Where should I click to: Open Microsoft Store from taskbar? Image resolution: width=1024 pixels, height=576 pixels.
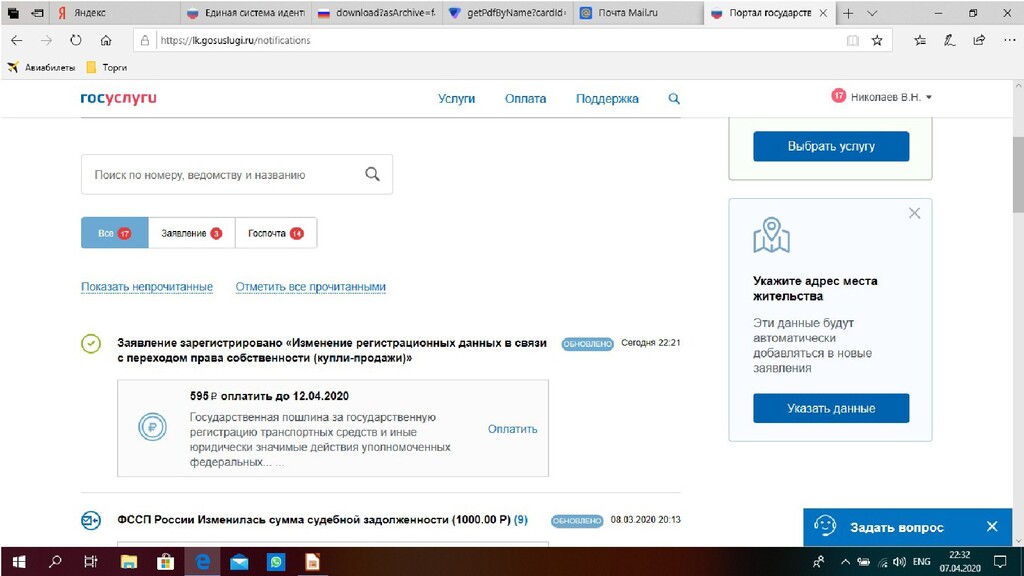(165, 562)
